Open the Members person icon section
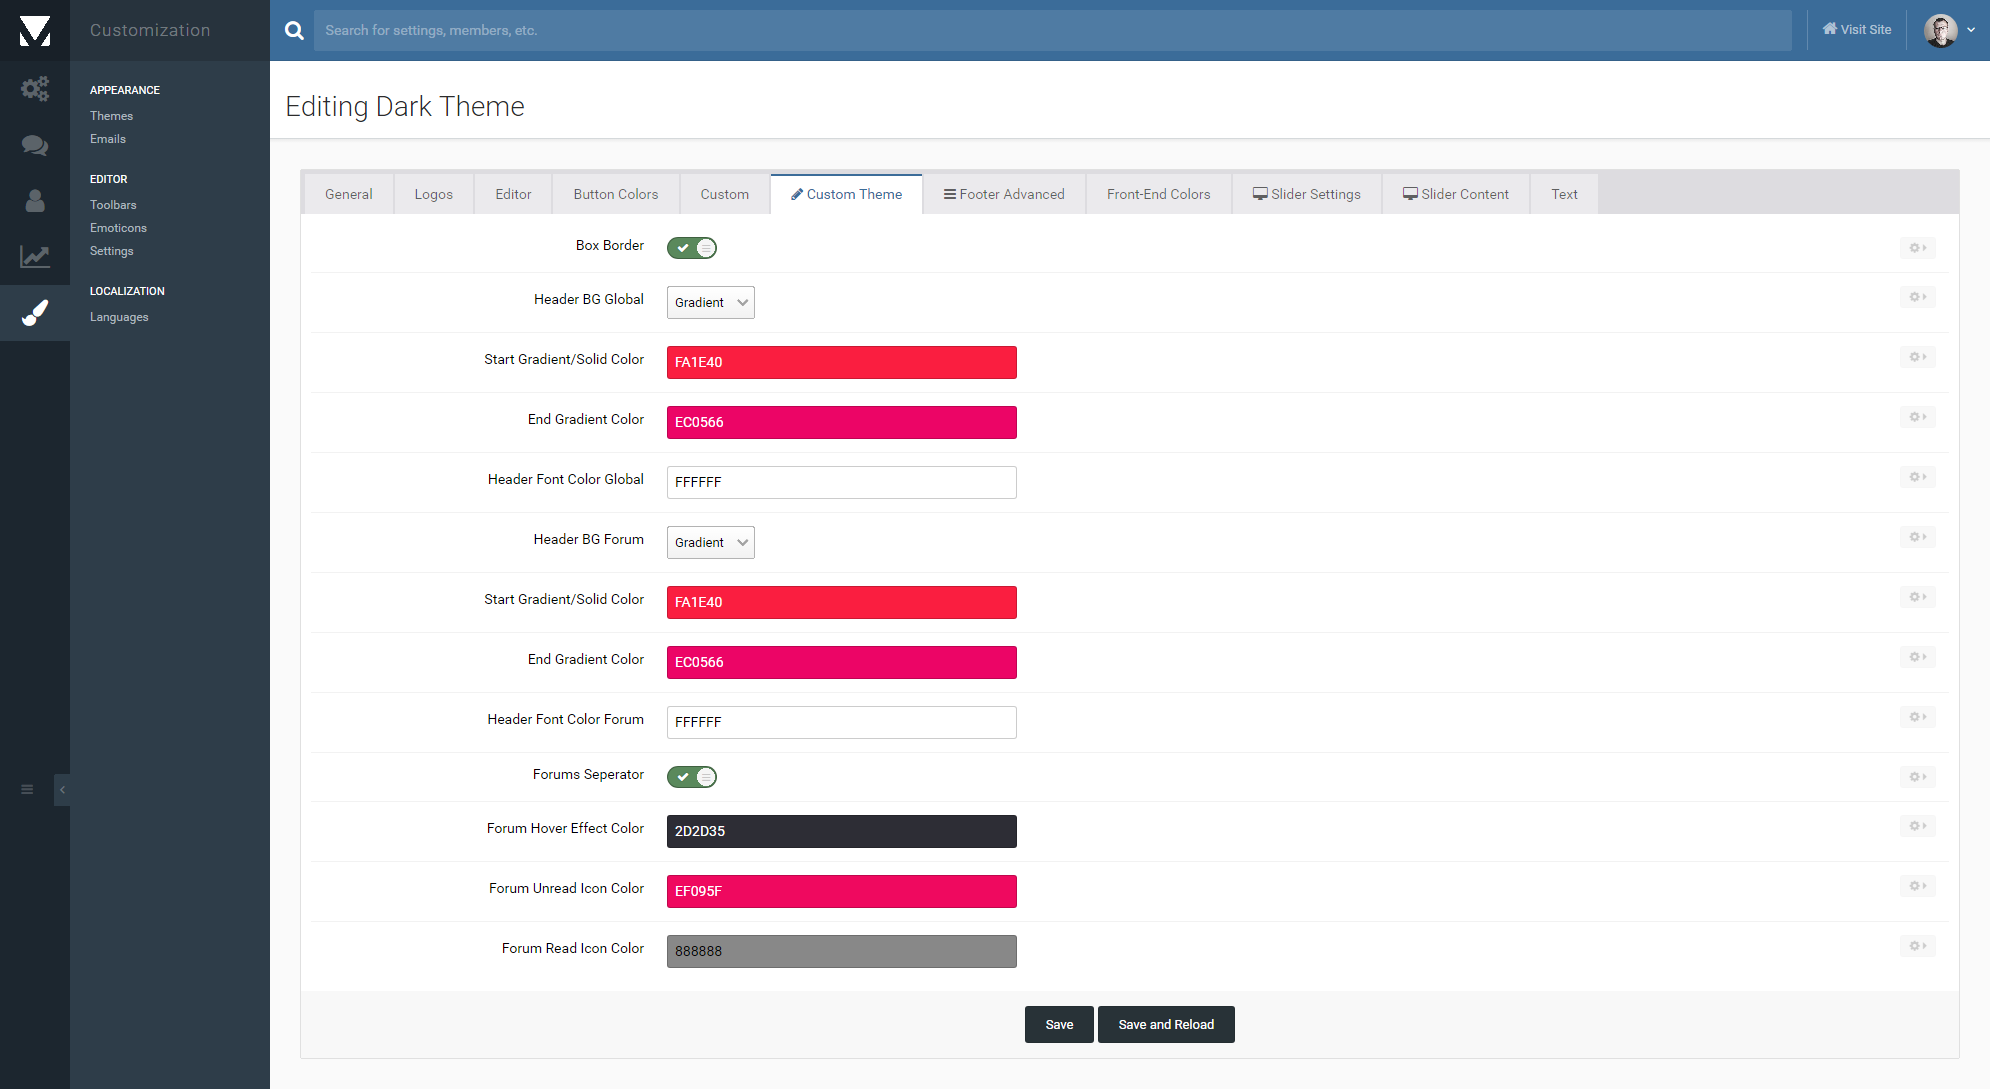This screenshot has height=1089, width=1990. point(35,201)
